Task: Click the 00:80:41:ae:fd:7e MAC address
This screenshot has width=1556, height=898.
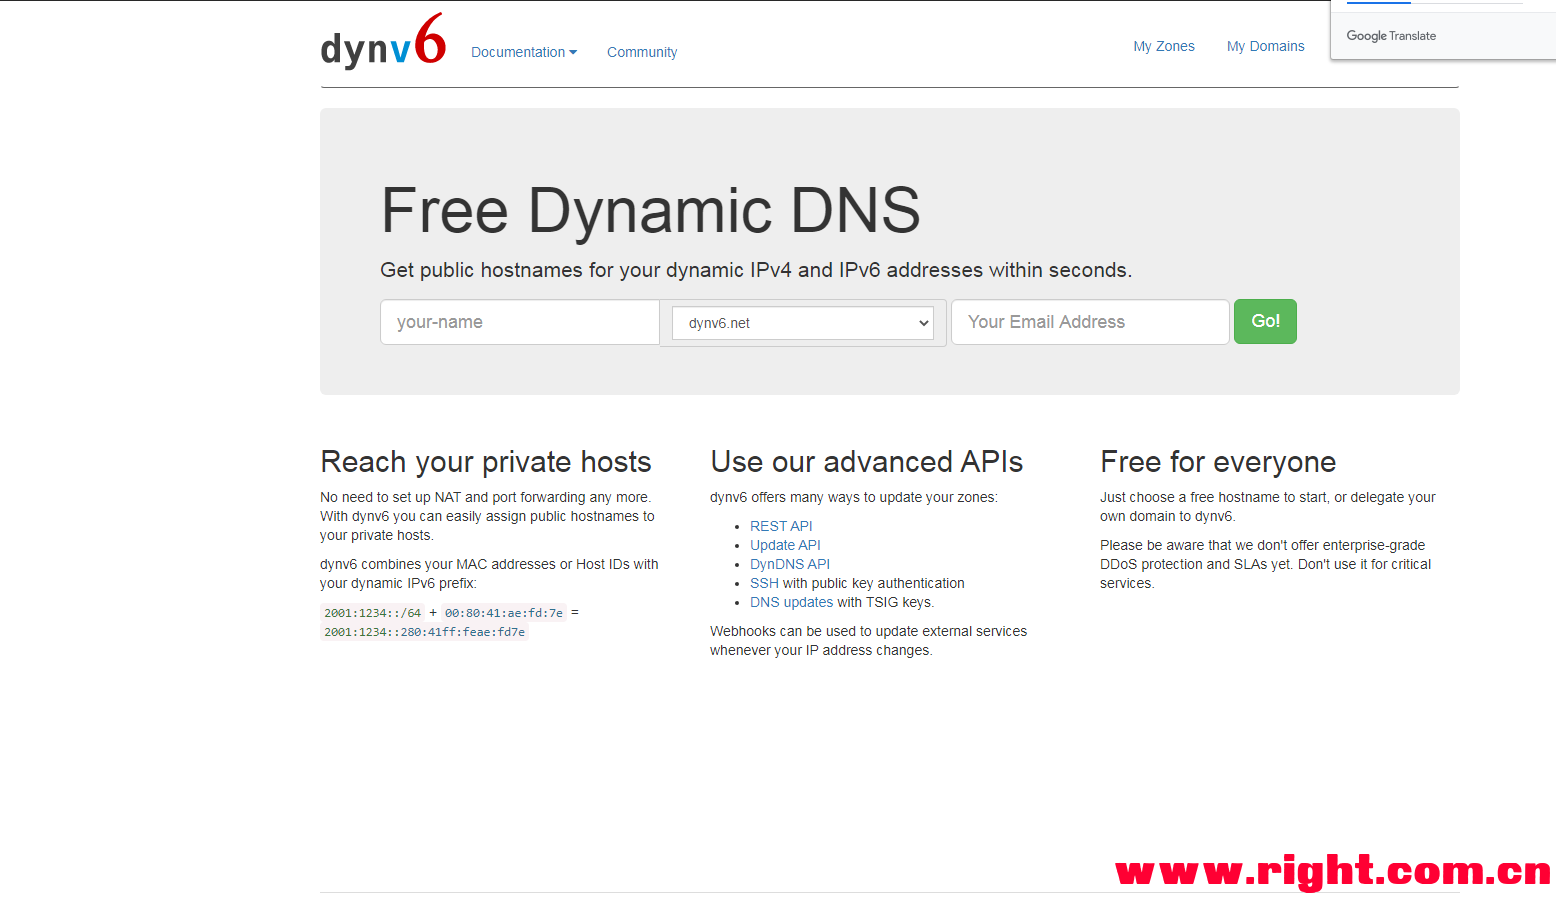Action: [504, 613]
